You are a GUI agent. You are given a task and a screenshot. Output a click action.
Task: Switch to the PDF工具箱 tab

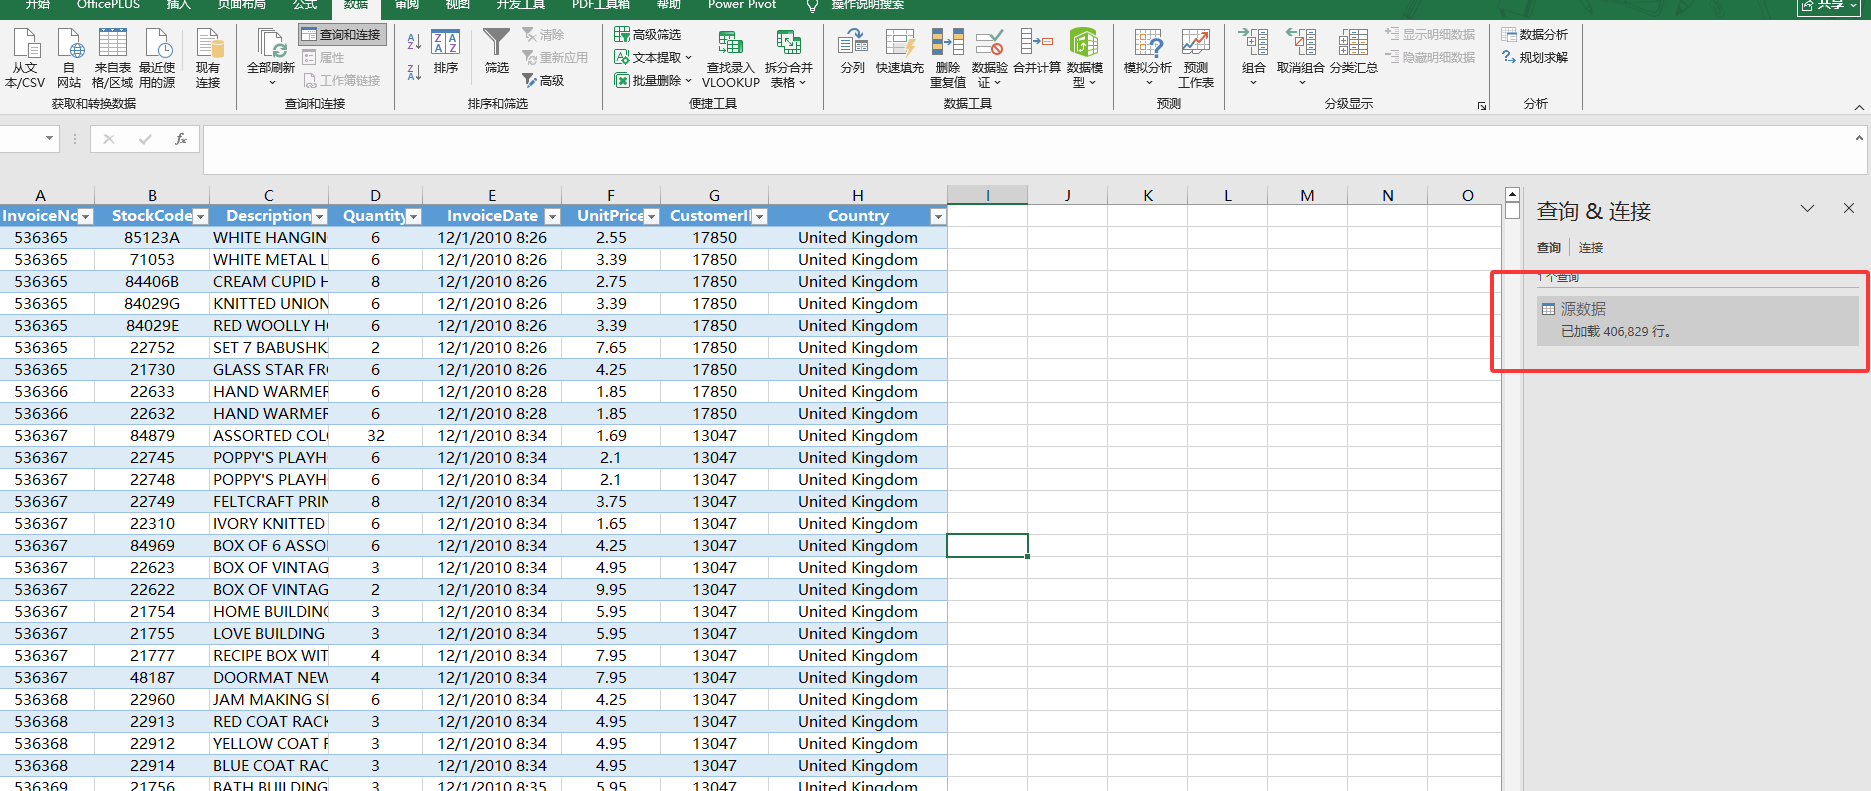click(x=601, y=5)
